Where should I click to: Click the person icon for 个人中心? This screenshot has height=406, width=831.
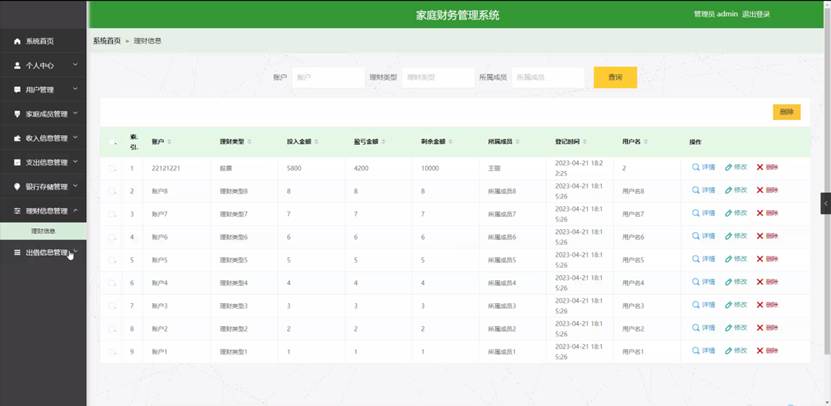coord(17,65)
